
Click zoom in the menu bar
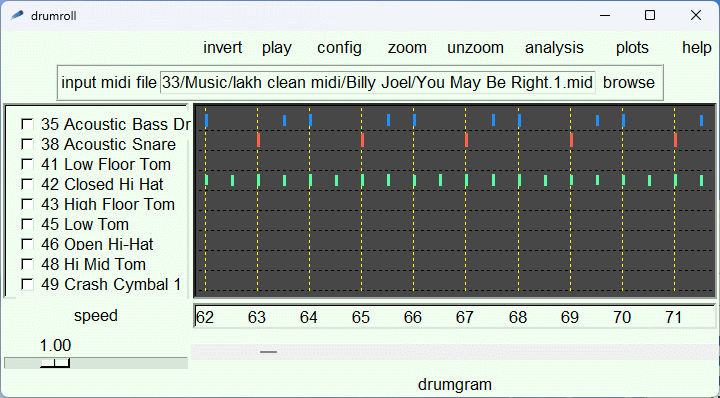coord(407,48)
